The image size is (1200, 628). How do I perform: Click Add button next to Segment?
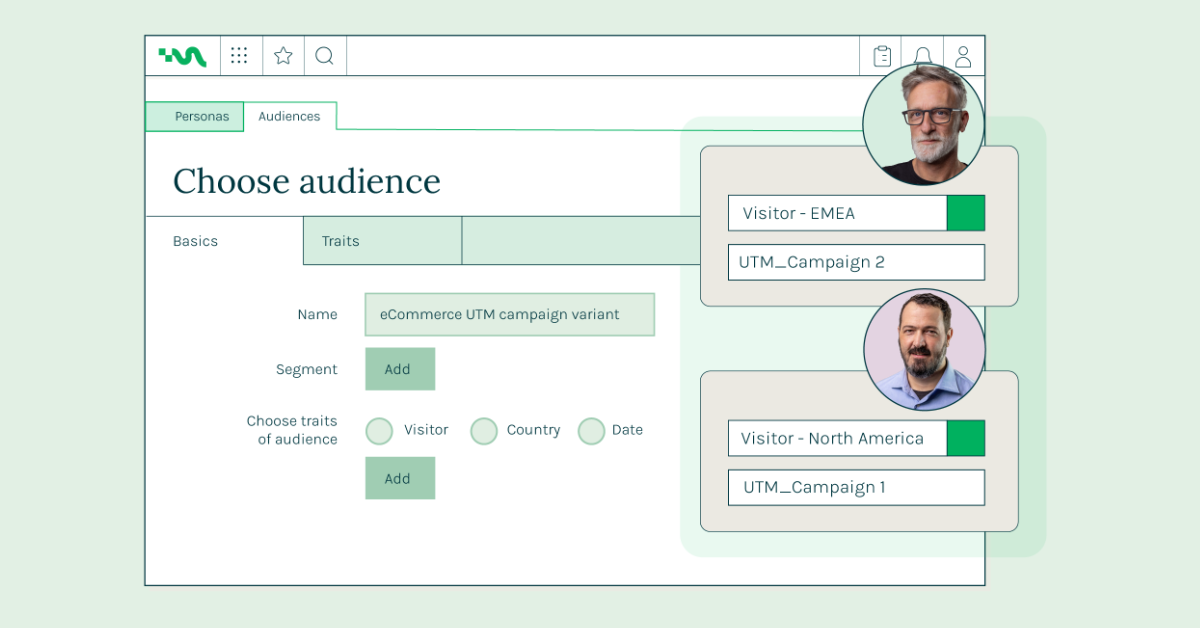[399, 369]
